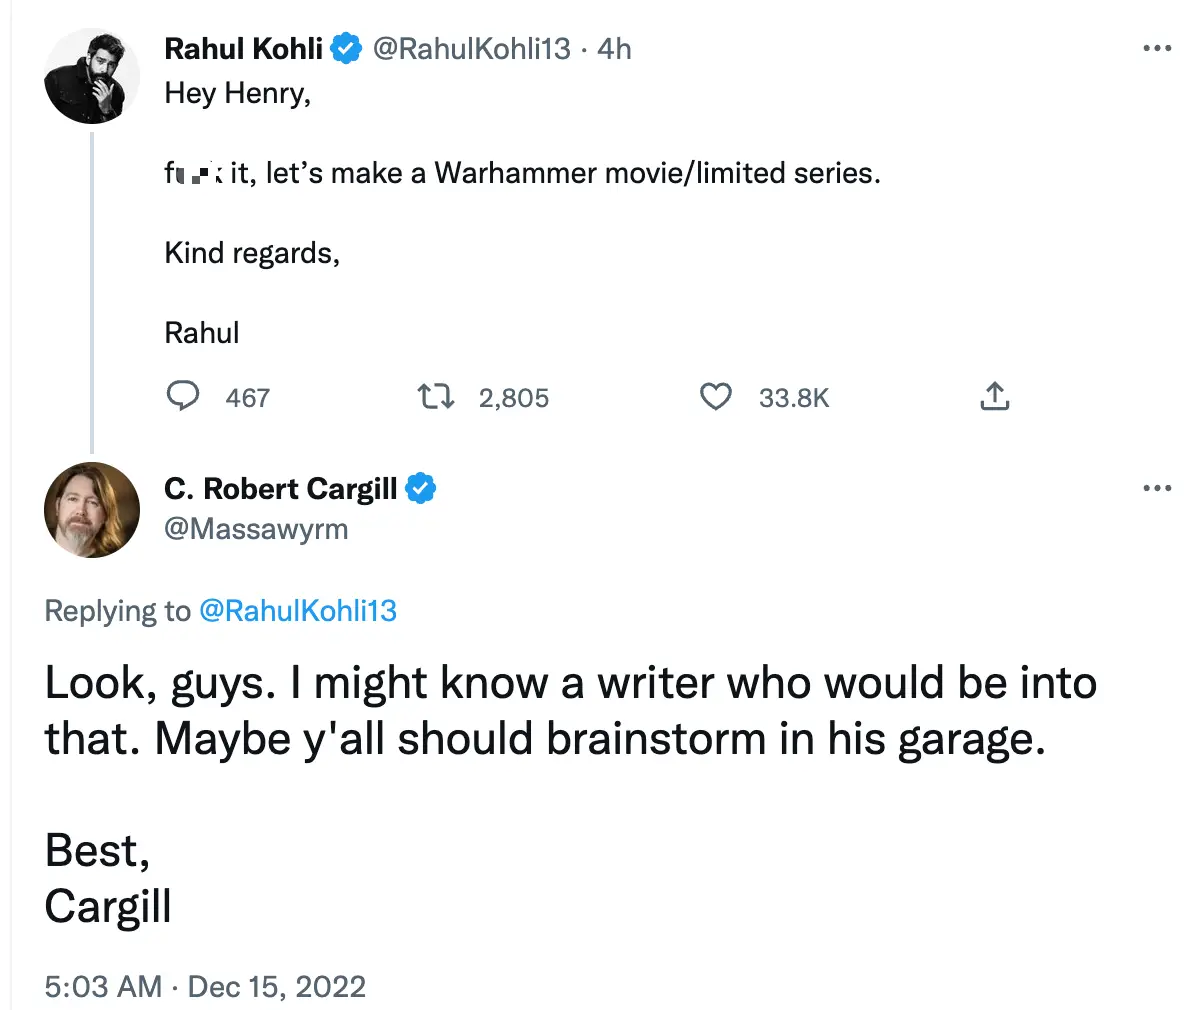Open the 4h timestamp link
The image size is (1194, 1010).
tap(614, 49)
